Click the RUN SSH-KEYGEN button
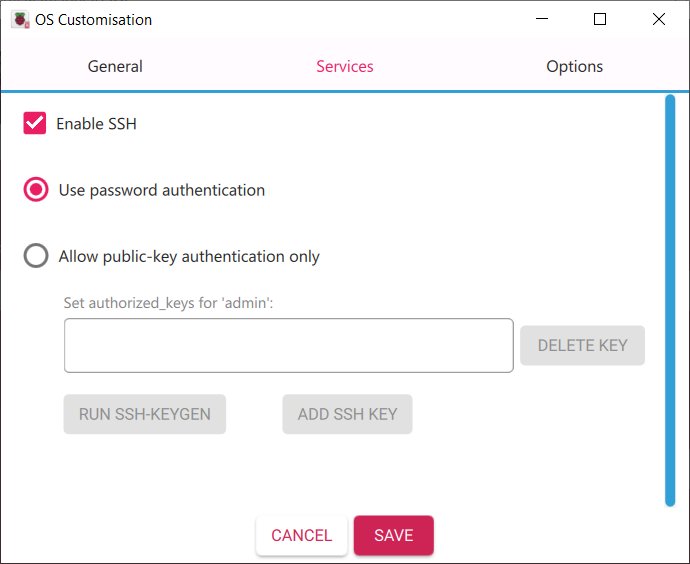The image size is (690, 564). [x=145, y=414]
